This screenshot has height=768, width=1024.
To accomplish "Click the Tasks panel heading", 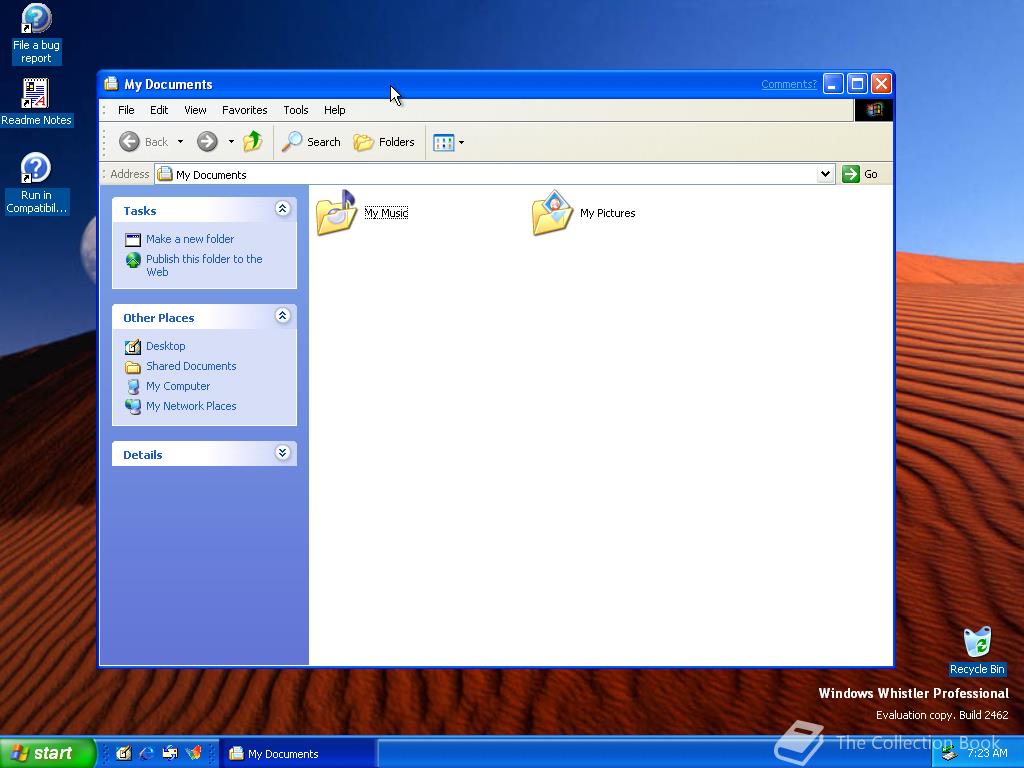I will [140, 211].
